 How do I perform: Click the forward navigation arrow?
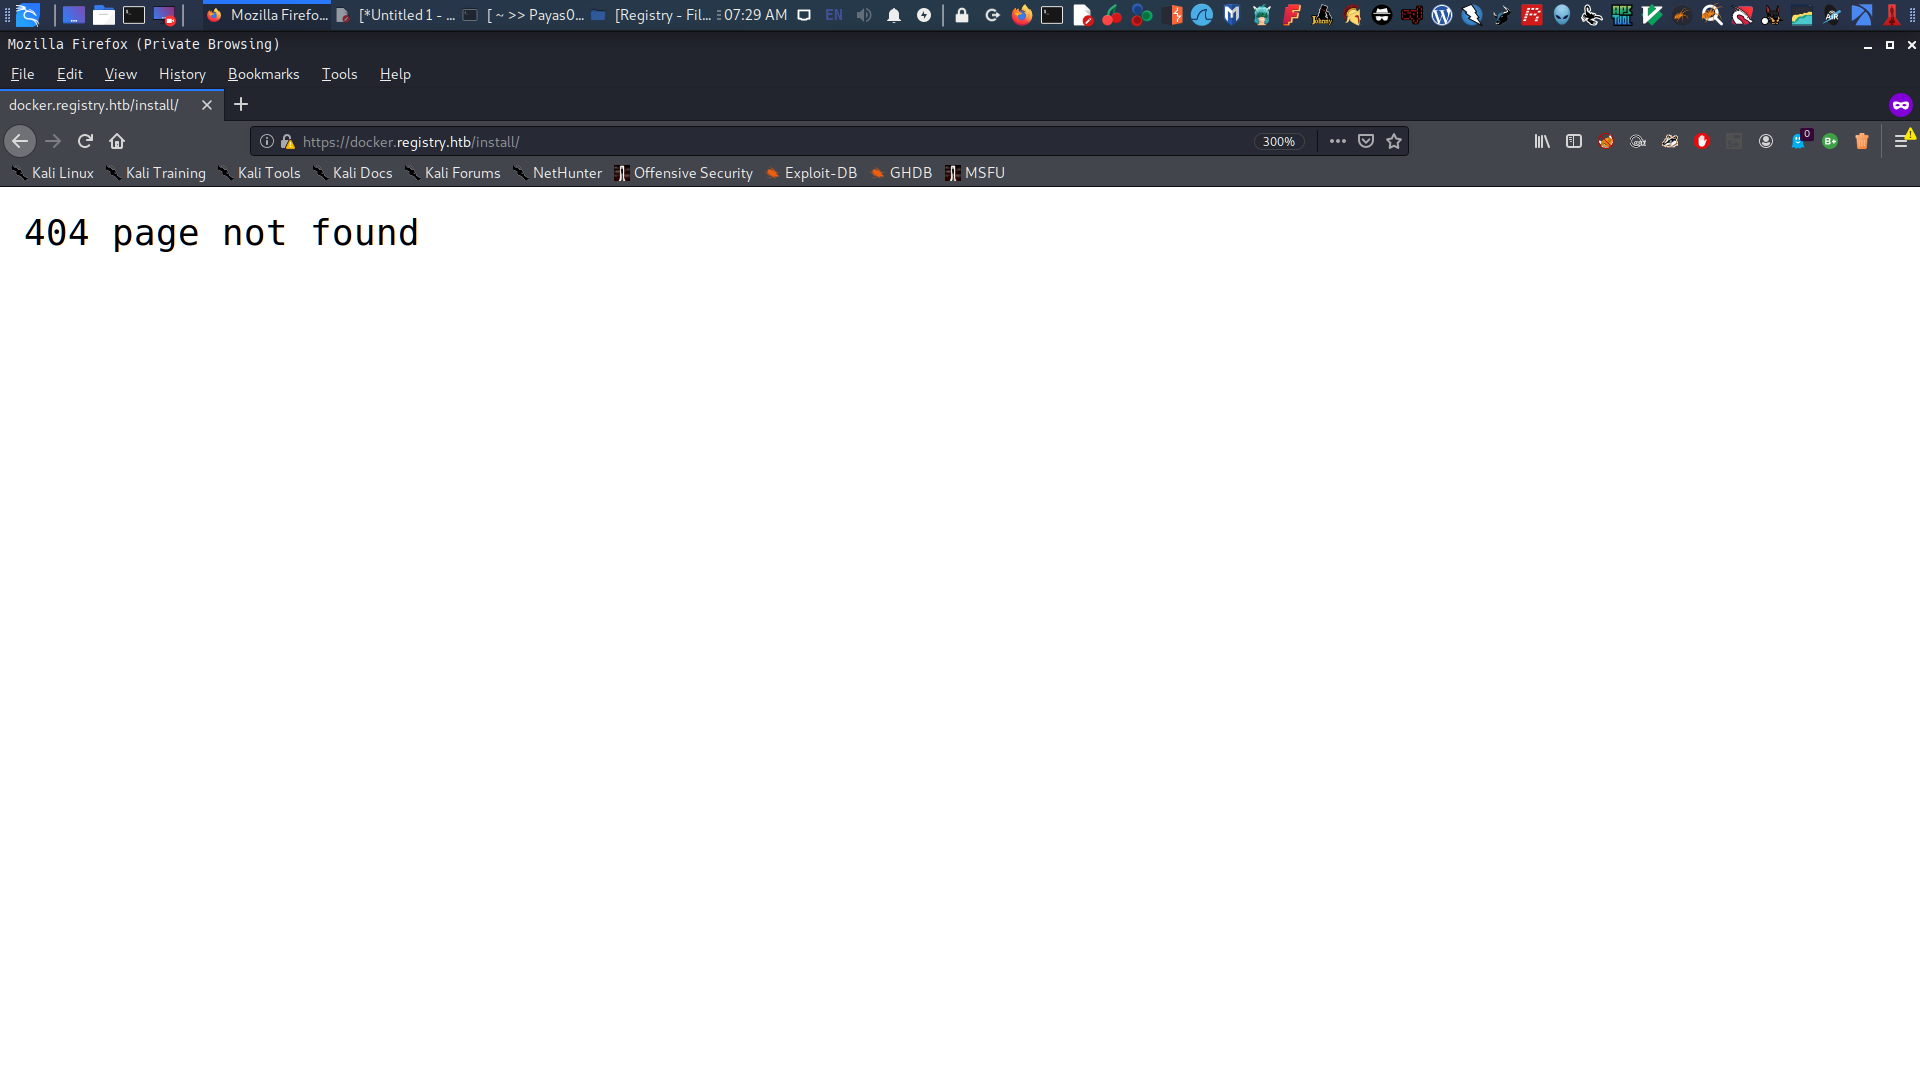(x=53, y=141)
